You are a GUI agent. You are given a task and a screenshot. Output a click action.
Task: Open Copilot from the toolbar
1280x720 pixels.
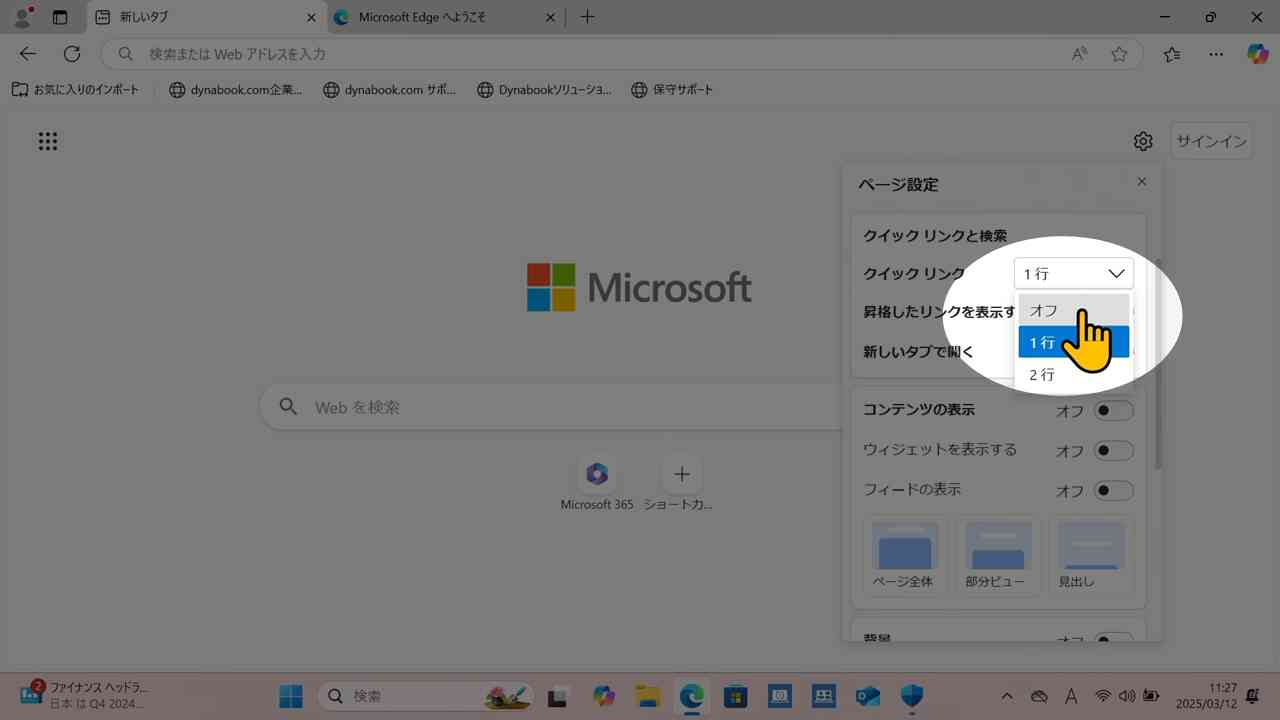coord(1257,54)
